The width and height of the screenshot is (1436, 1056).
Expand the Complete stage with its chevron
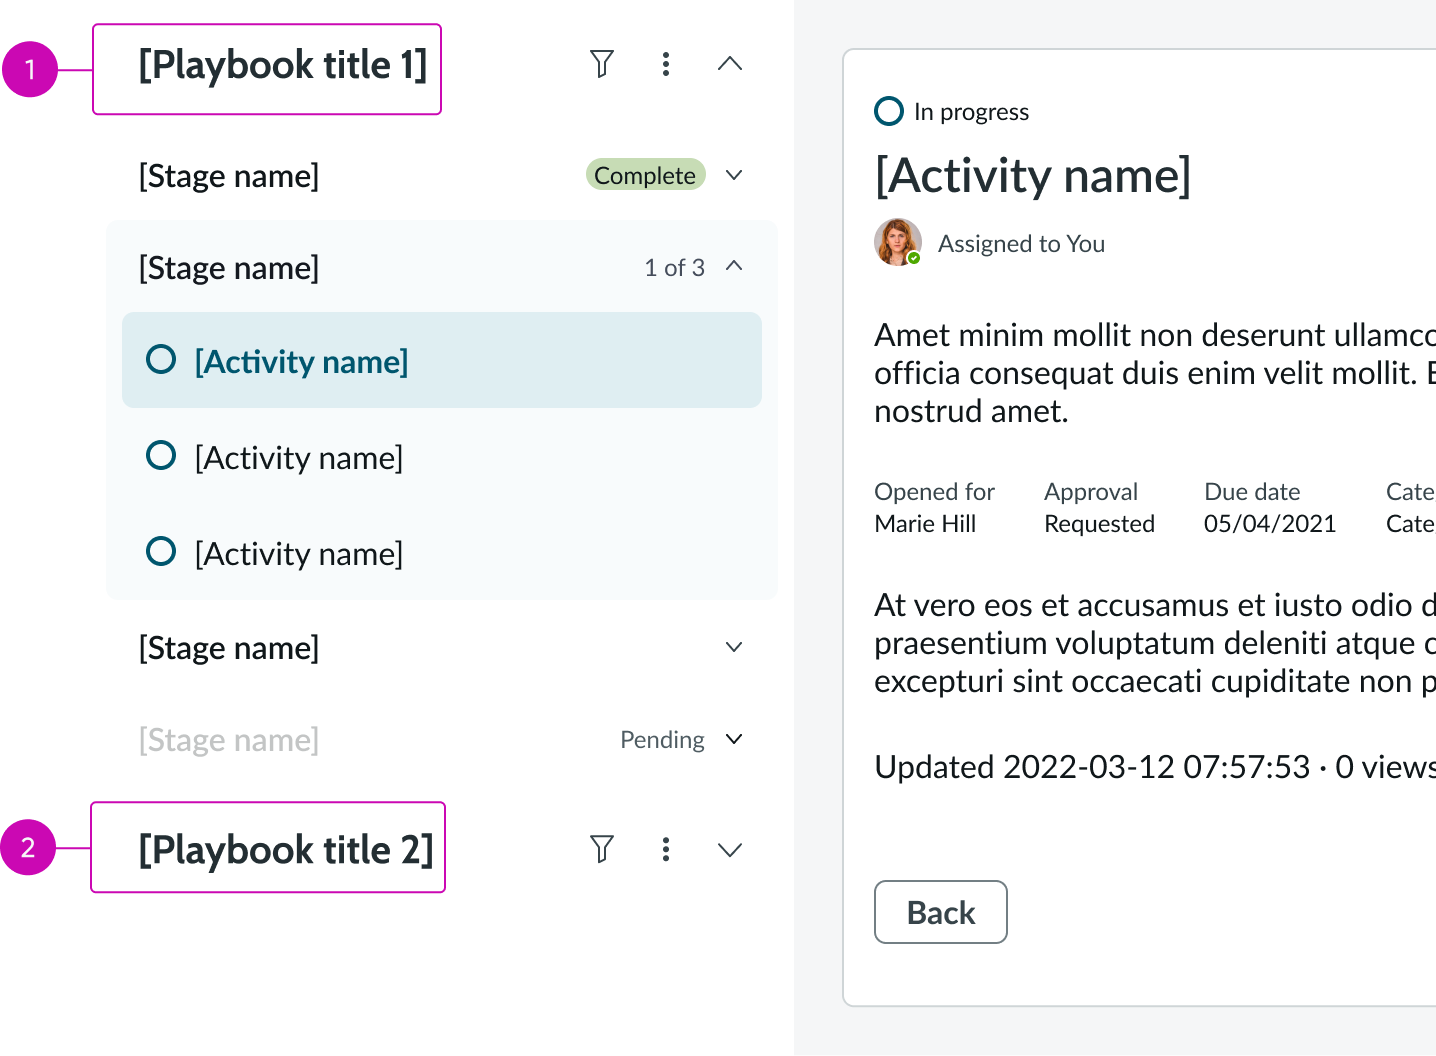[734, 175]
